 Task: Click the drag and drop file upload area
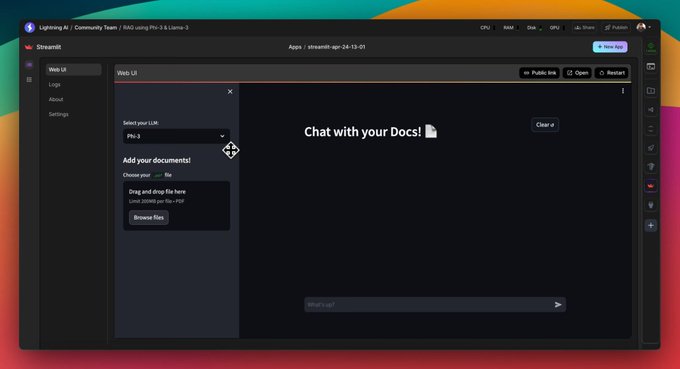[x=176, y=206]
